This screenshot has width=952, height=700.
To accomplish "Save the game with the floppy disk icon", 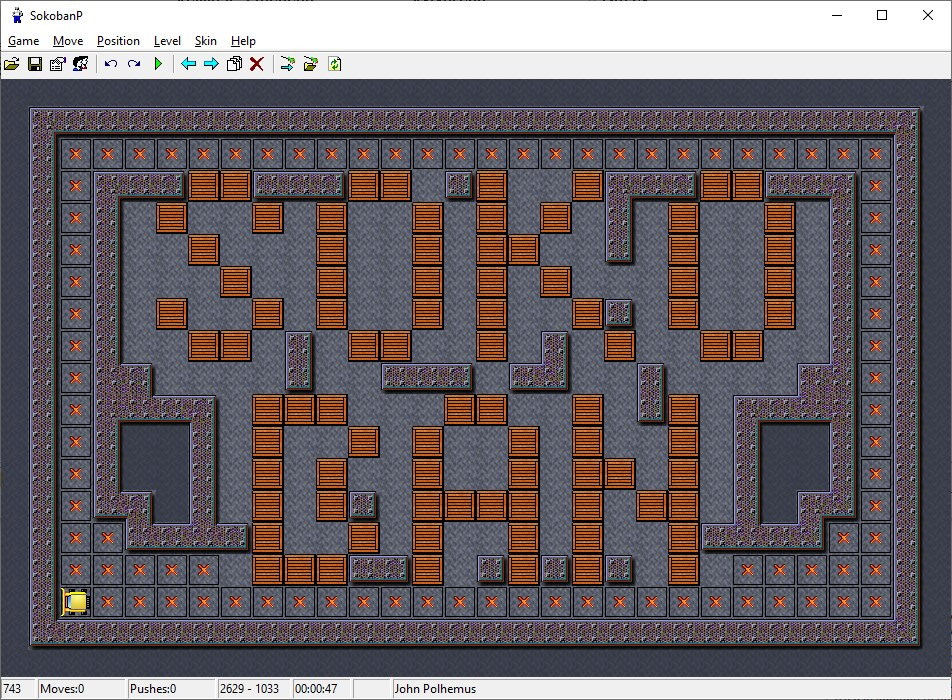I will click(35, 64).
